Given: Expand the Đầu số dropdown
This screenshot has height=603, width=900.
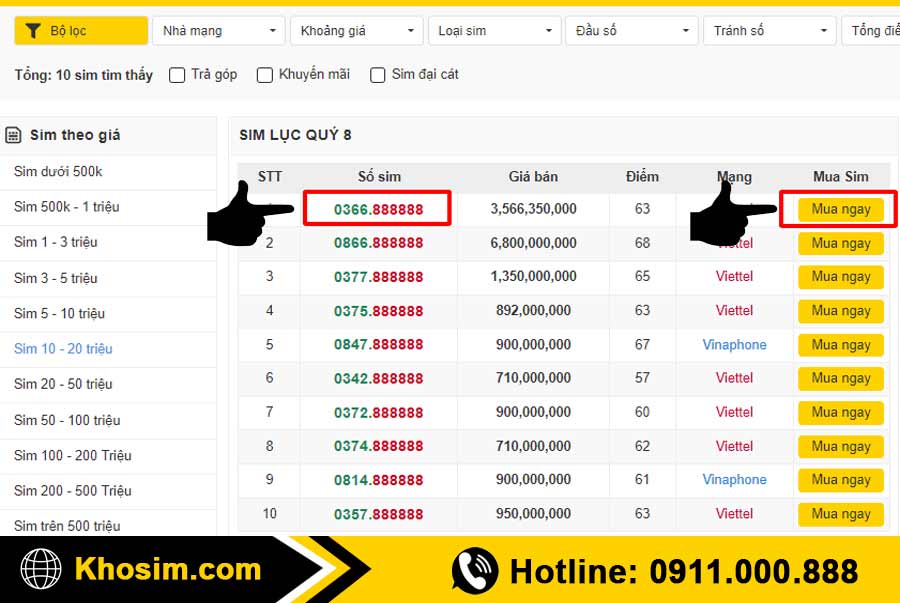Looking at the screenshot, I should (x=631, y=31).
